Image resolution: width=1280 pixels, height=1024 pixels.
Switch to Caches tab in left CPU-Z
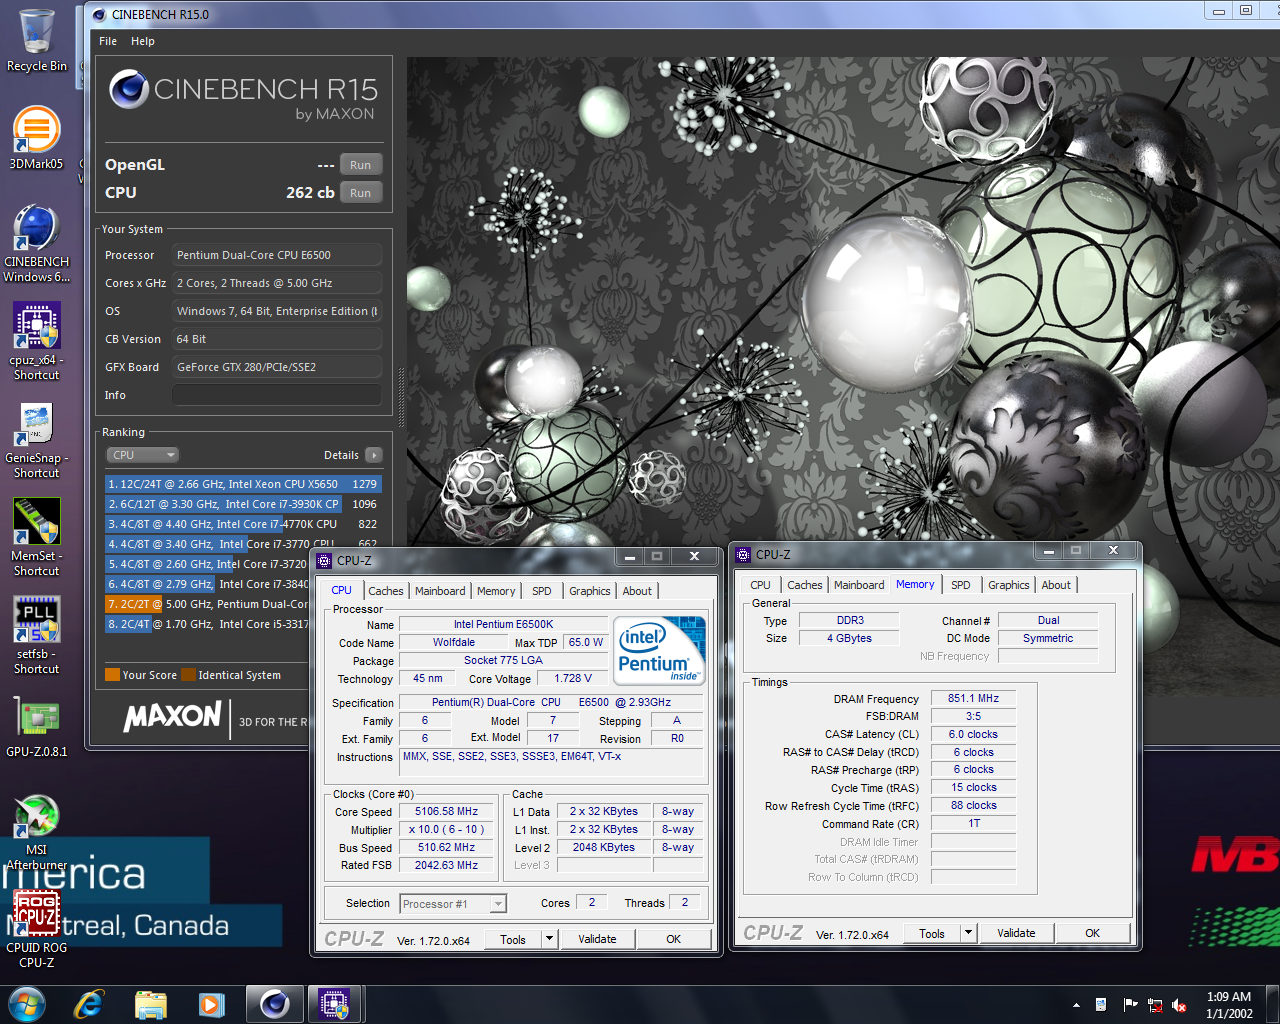tap(386, 591)
